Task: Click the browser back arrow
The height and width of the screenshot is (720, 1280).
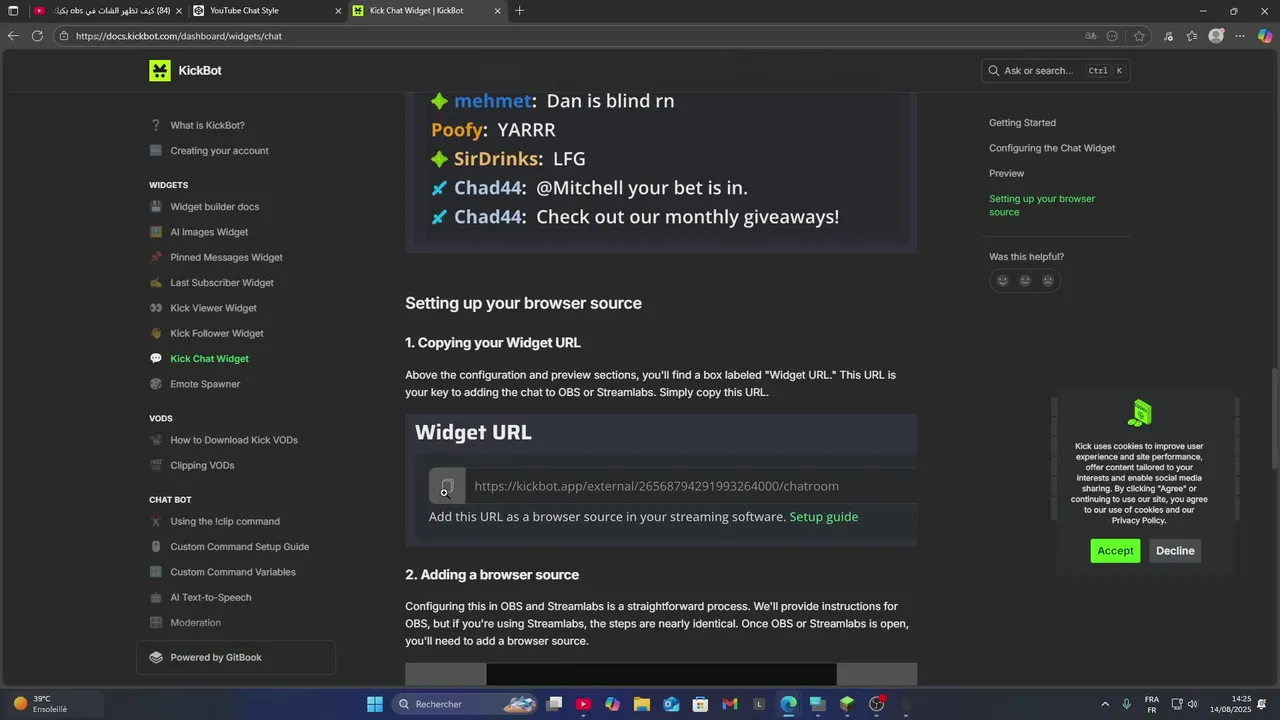Action: pyautogui.click(x=13, y=36)
